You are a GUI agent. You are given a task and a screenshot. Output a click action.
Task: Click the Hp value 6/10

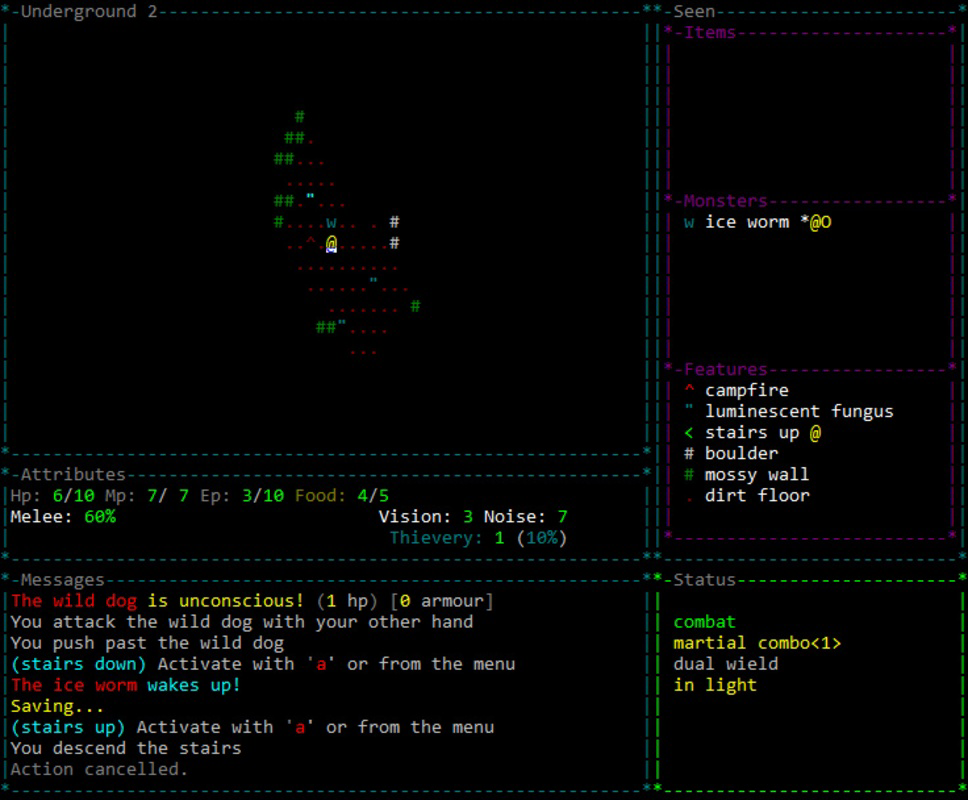point(73,496)
